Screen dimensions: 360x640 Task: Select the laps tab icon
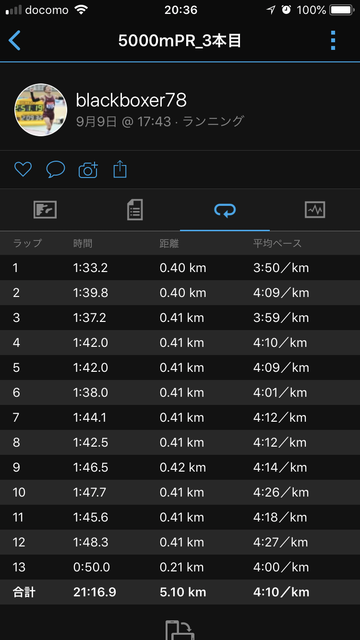point(225,210)
